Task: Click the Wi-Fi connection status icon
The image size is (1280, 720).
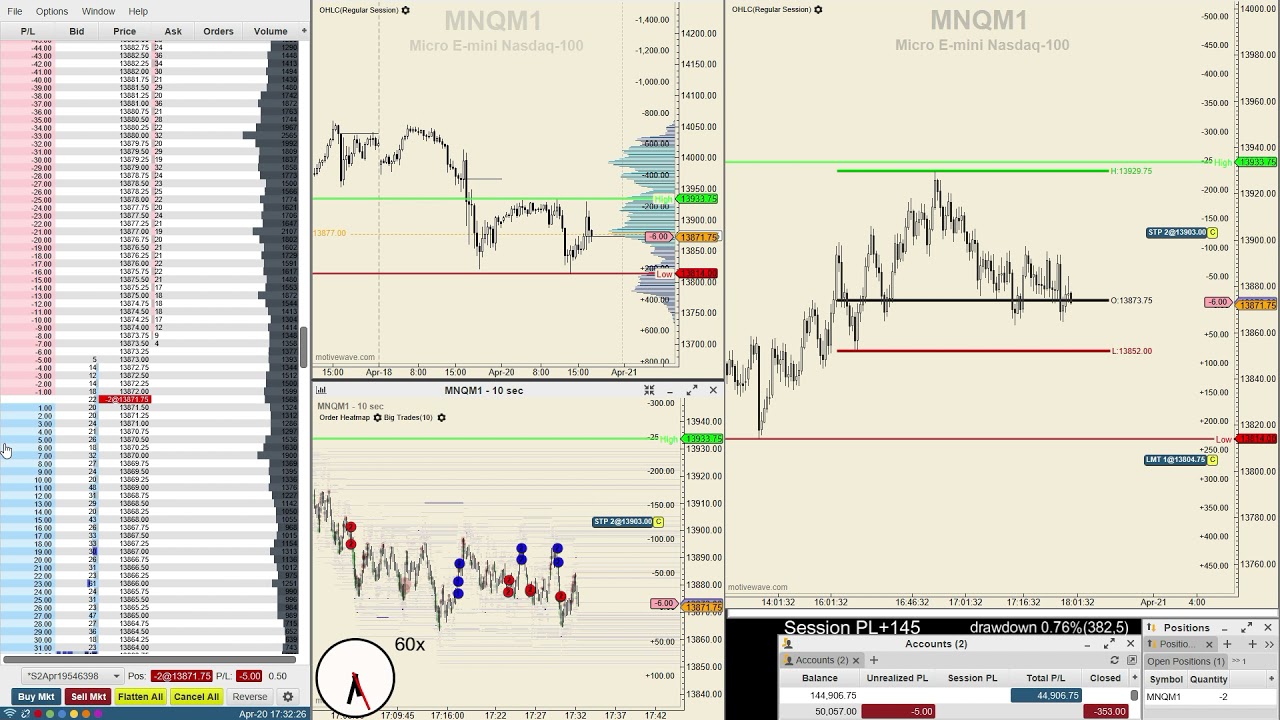Action: (x=10, y=713)
